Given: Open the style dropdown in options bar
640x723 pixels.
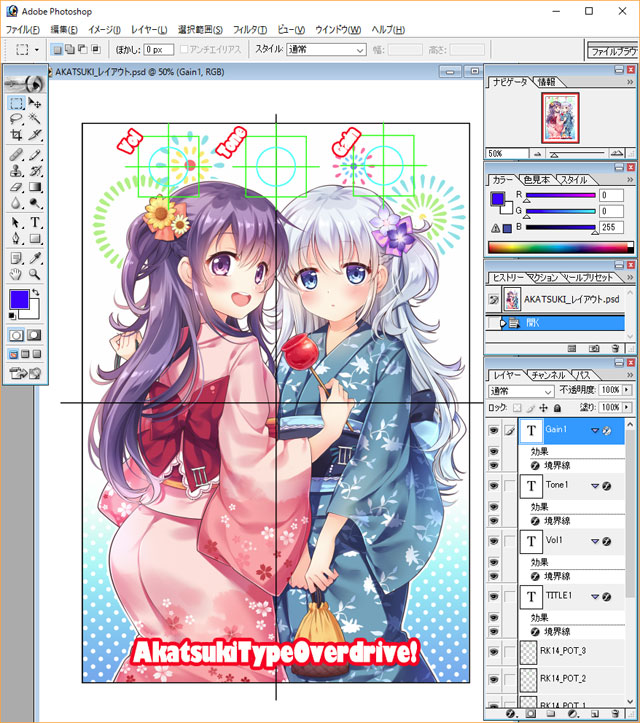Looking at the screenshot, I should tap(361, 50).
